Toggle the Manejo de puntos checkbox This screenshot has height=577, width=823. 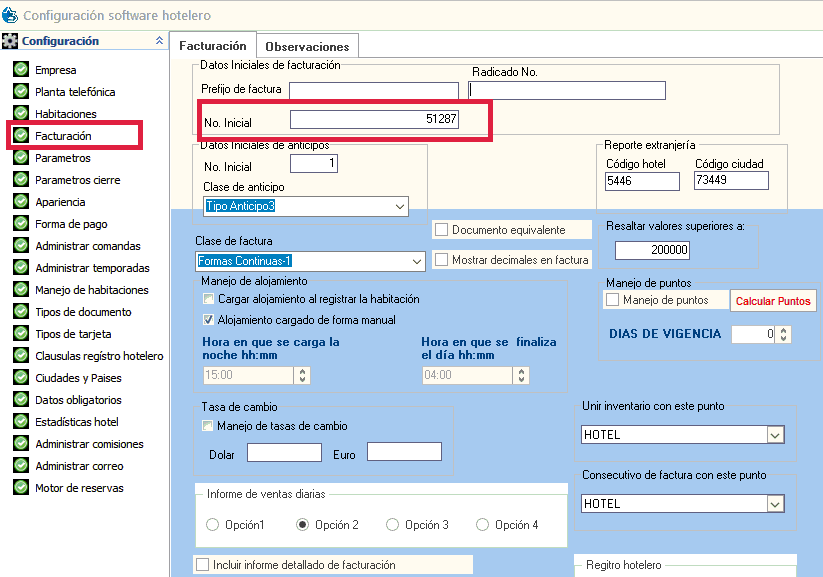coord(612,300)
